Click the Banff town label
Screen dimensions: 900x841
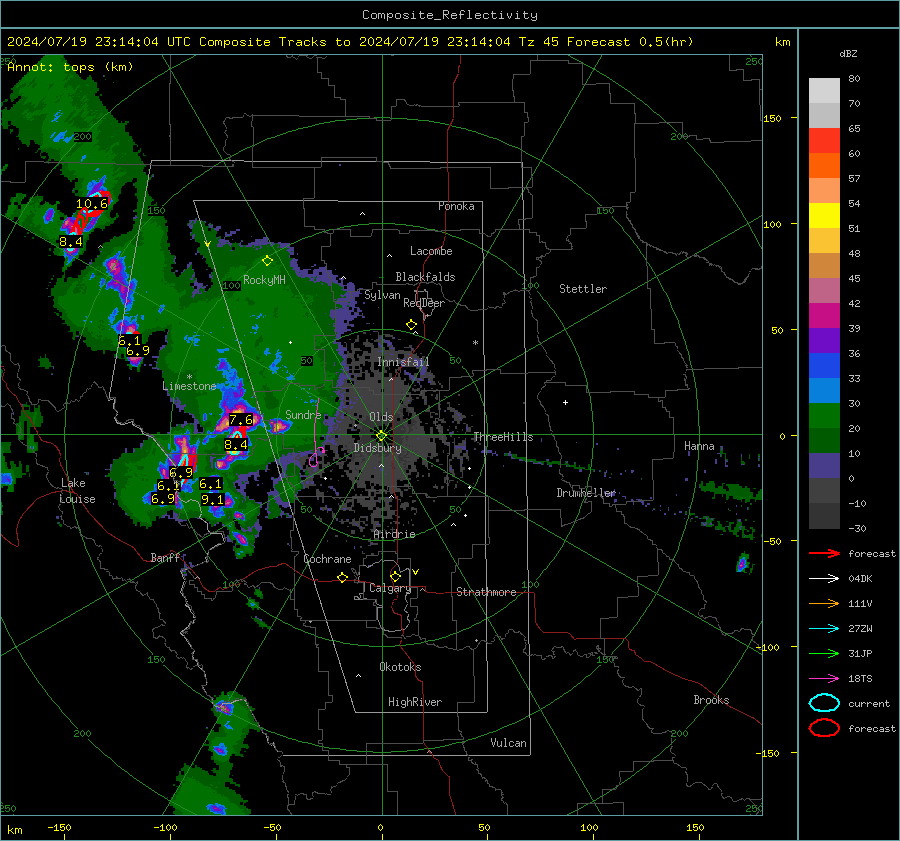click(x=165, y=557)
